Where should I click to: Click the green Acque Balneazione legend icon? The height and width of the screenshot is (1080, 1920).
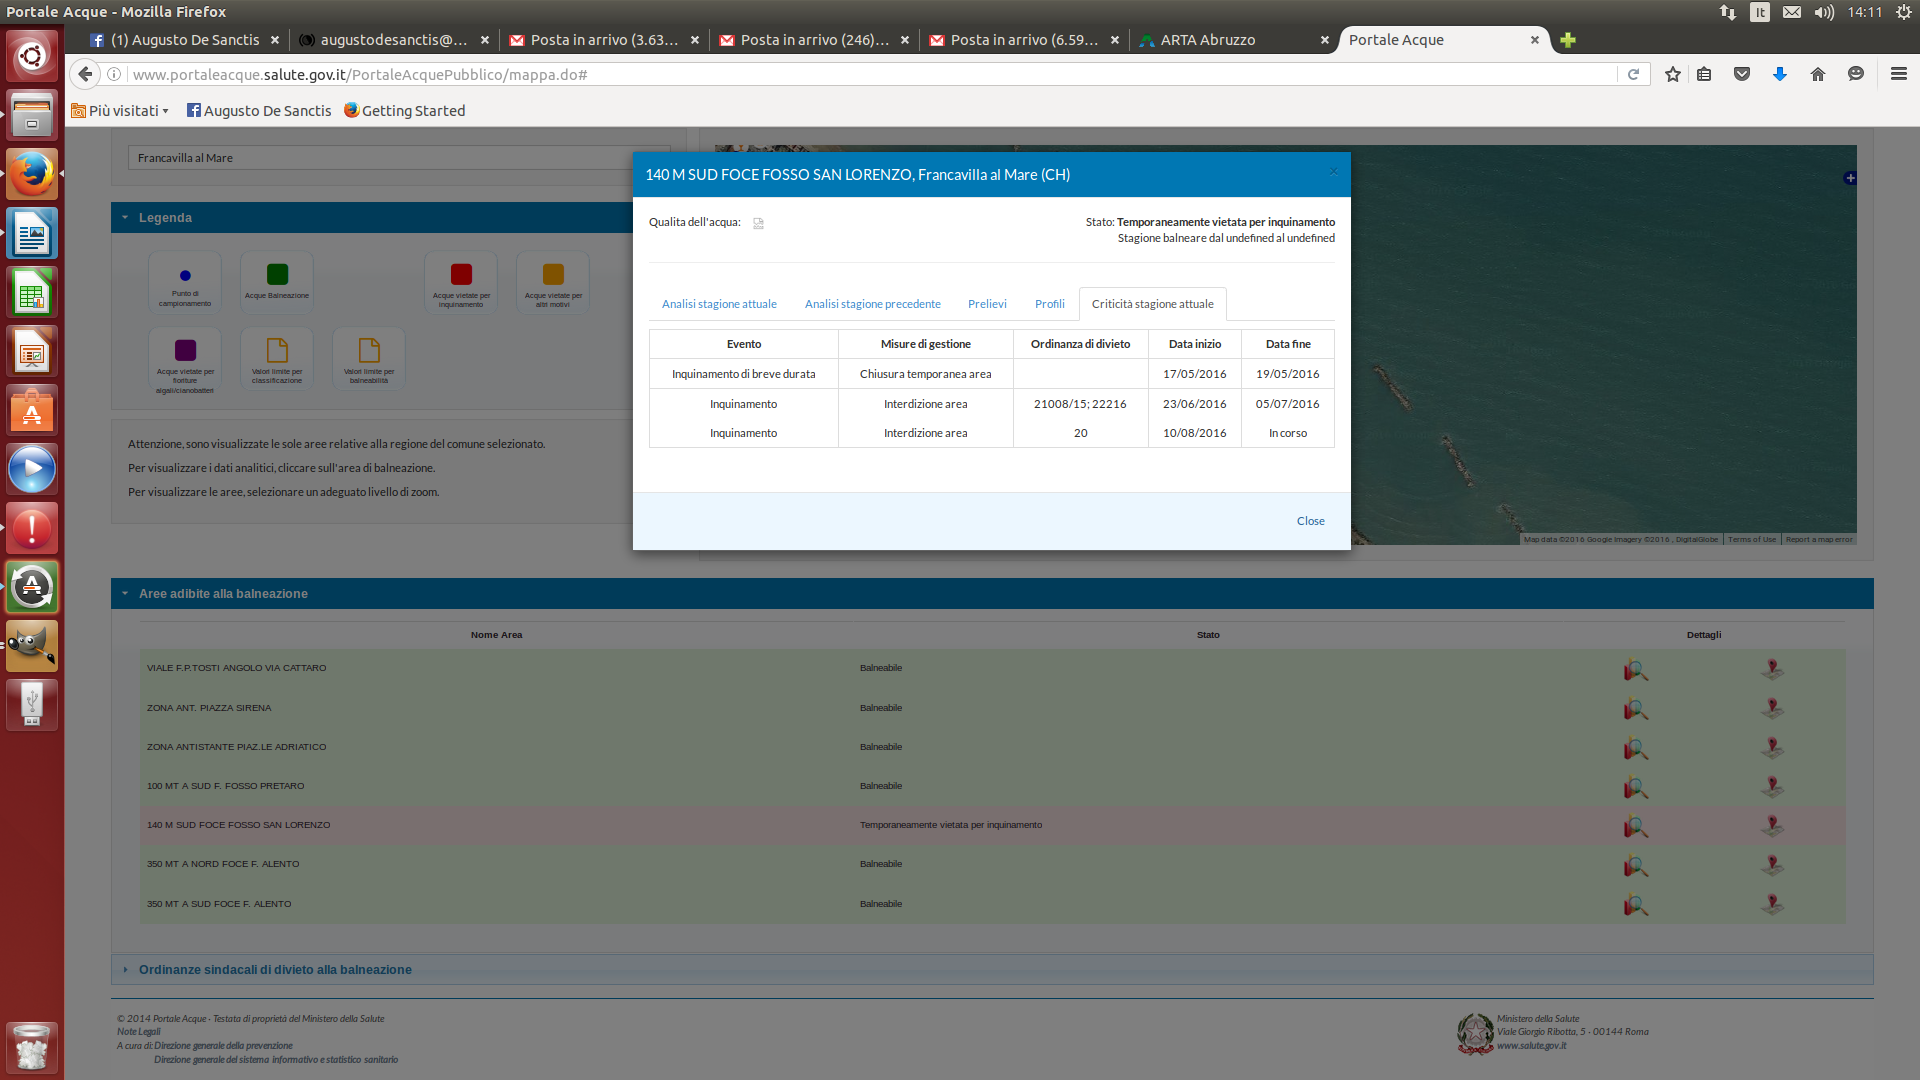coord(277,275)
